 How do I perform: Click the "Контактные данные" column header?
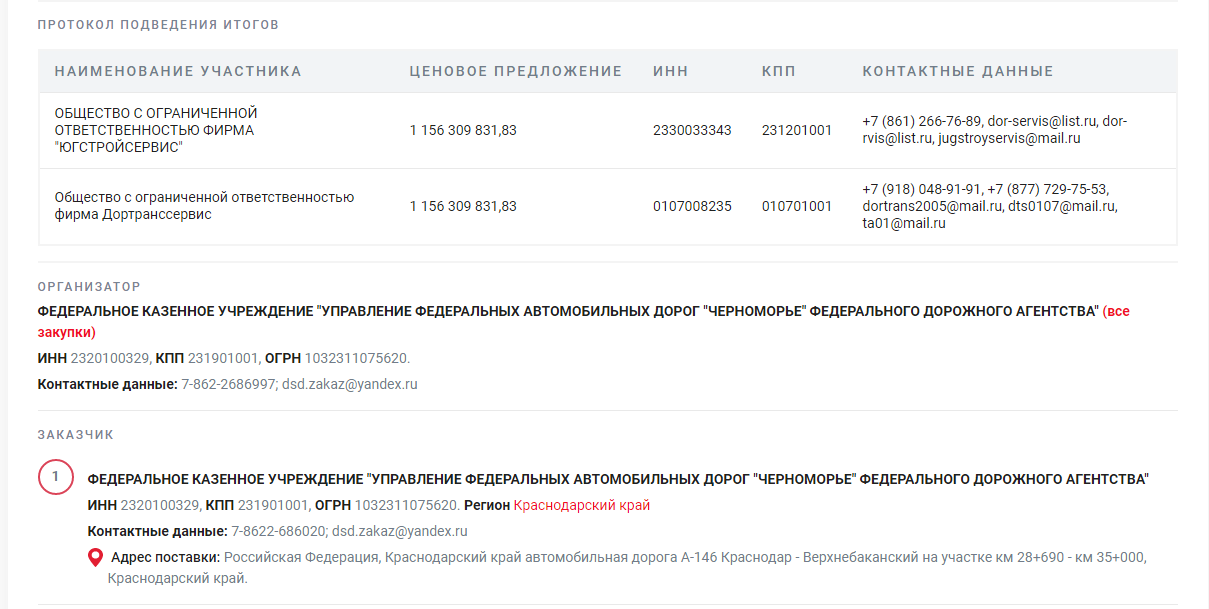pyautogui.click(x=957, y=71)
